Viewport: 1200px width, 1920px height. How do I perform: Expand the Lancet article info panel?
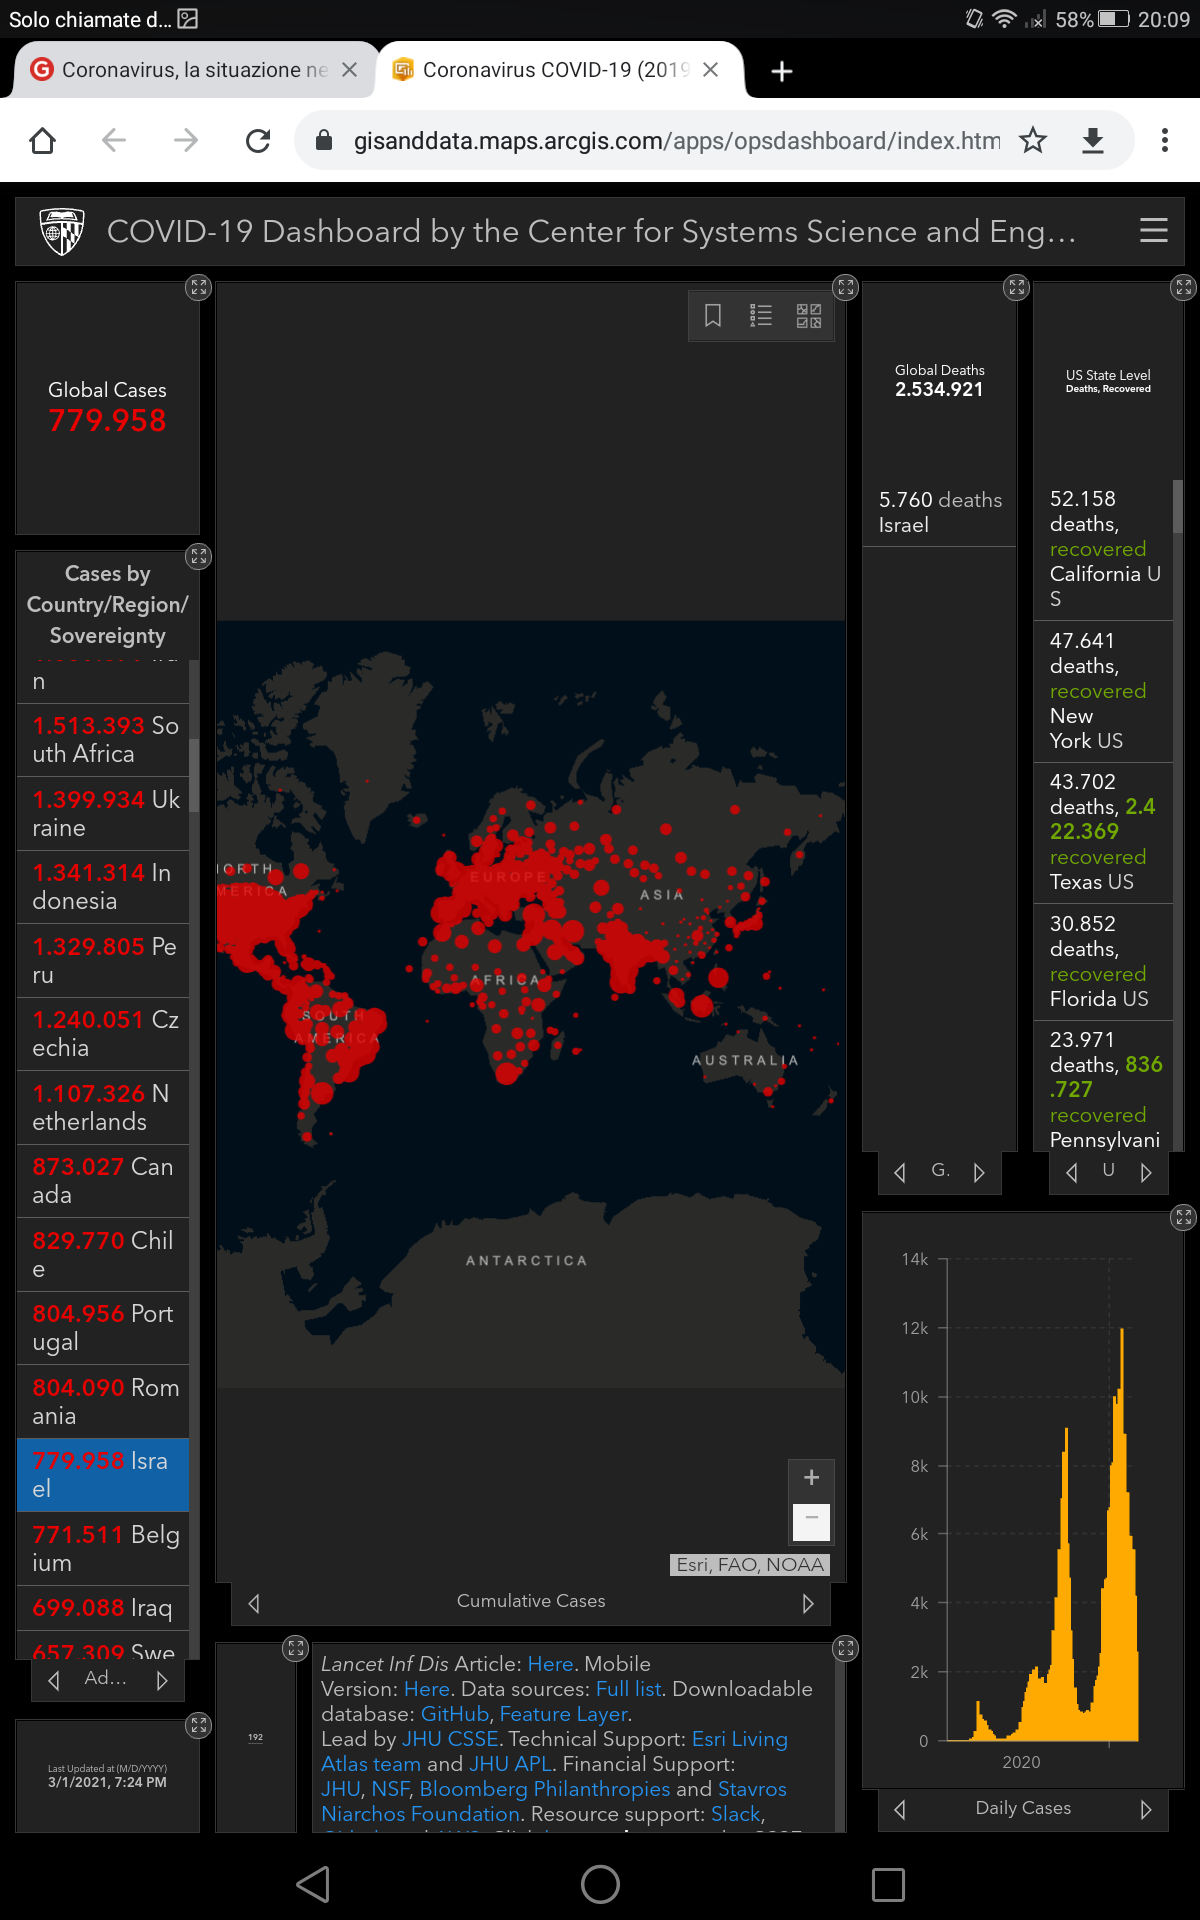tap(846, 1649)
